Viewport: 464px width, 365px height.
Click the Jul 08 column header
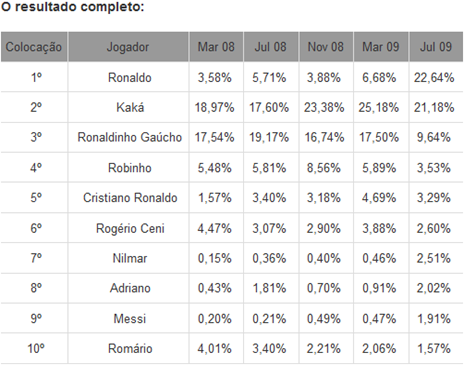click(271, 47)
